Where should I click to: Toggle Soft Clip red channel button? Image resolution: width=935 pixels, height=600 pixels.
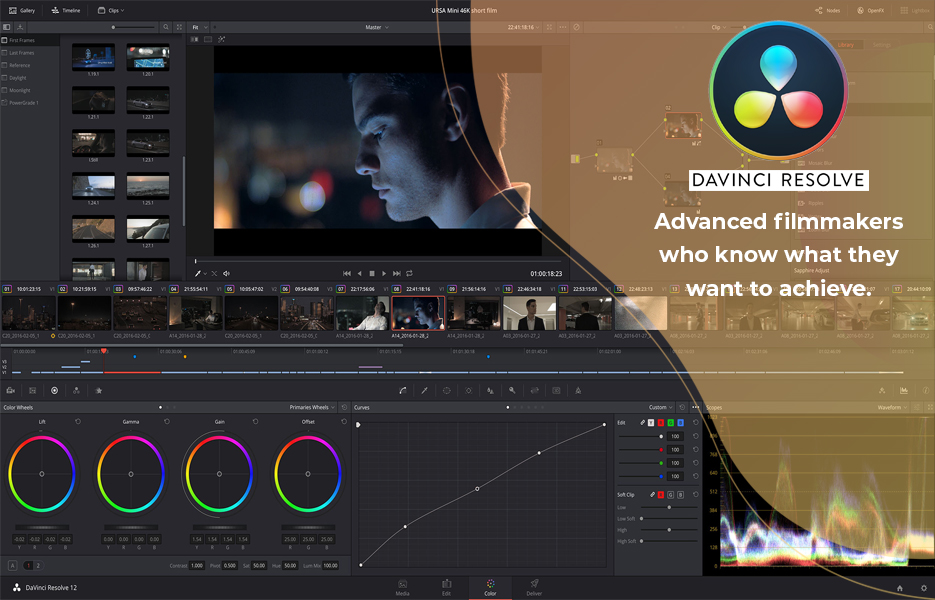coord(661,494)
